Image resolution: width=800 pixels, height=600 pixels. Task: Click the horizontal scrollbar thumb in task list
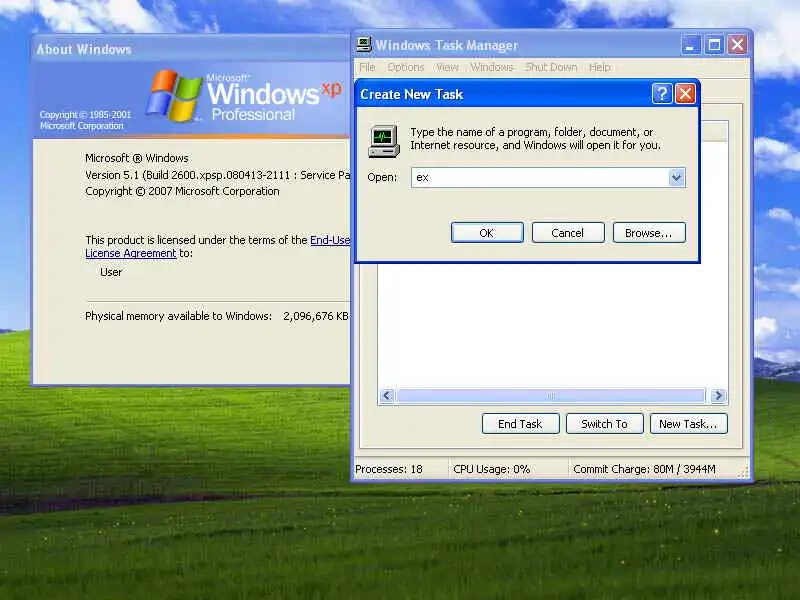tap(551, 395)
